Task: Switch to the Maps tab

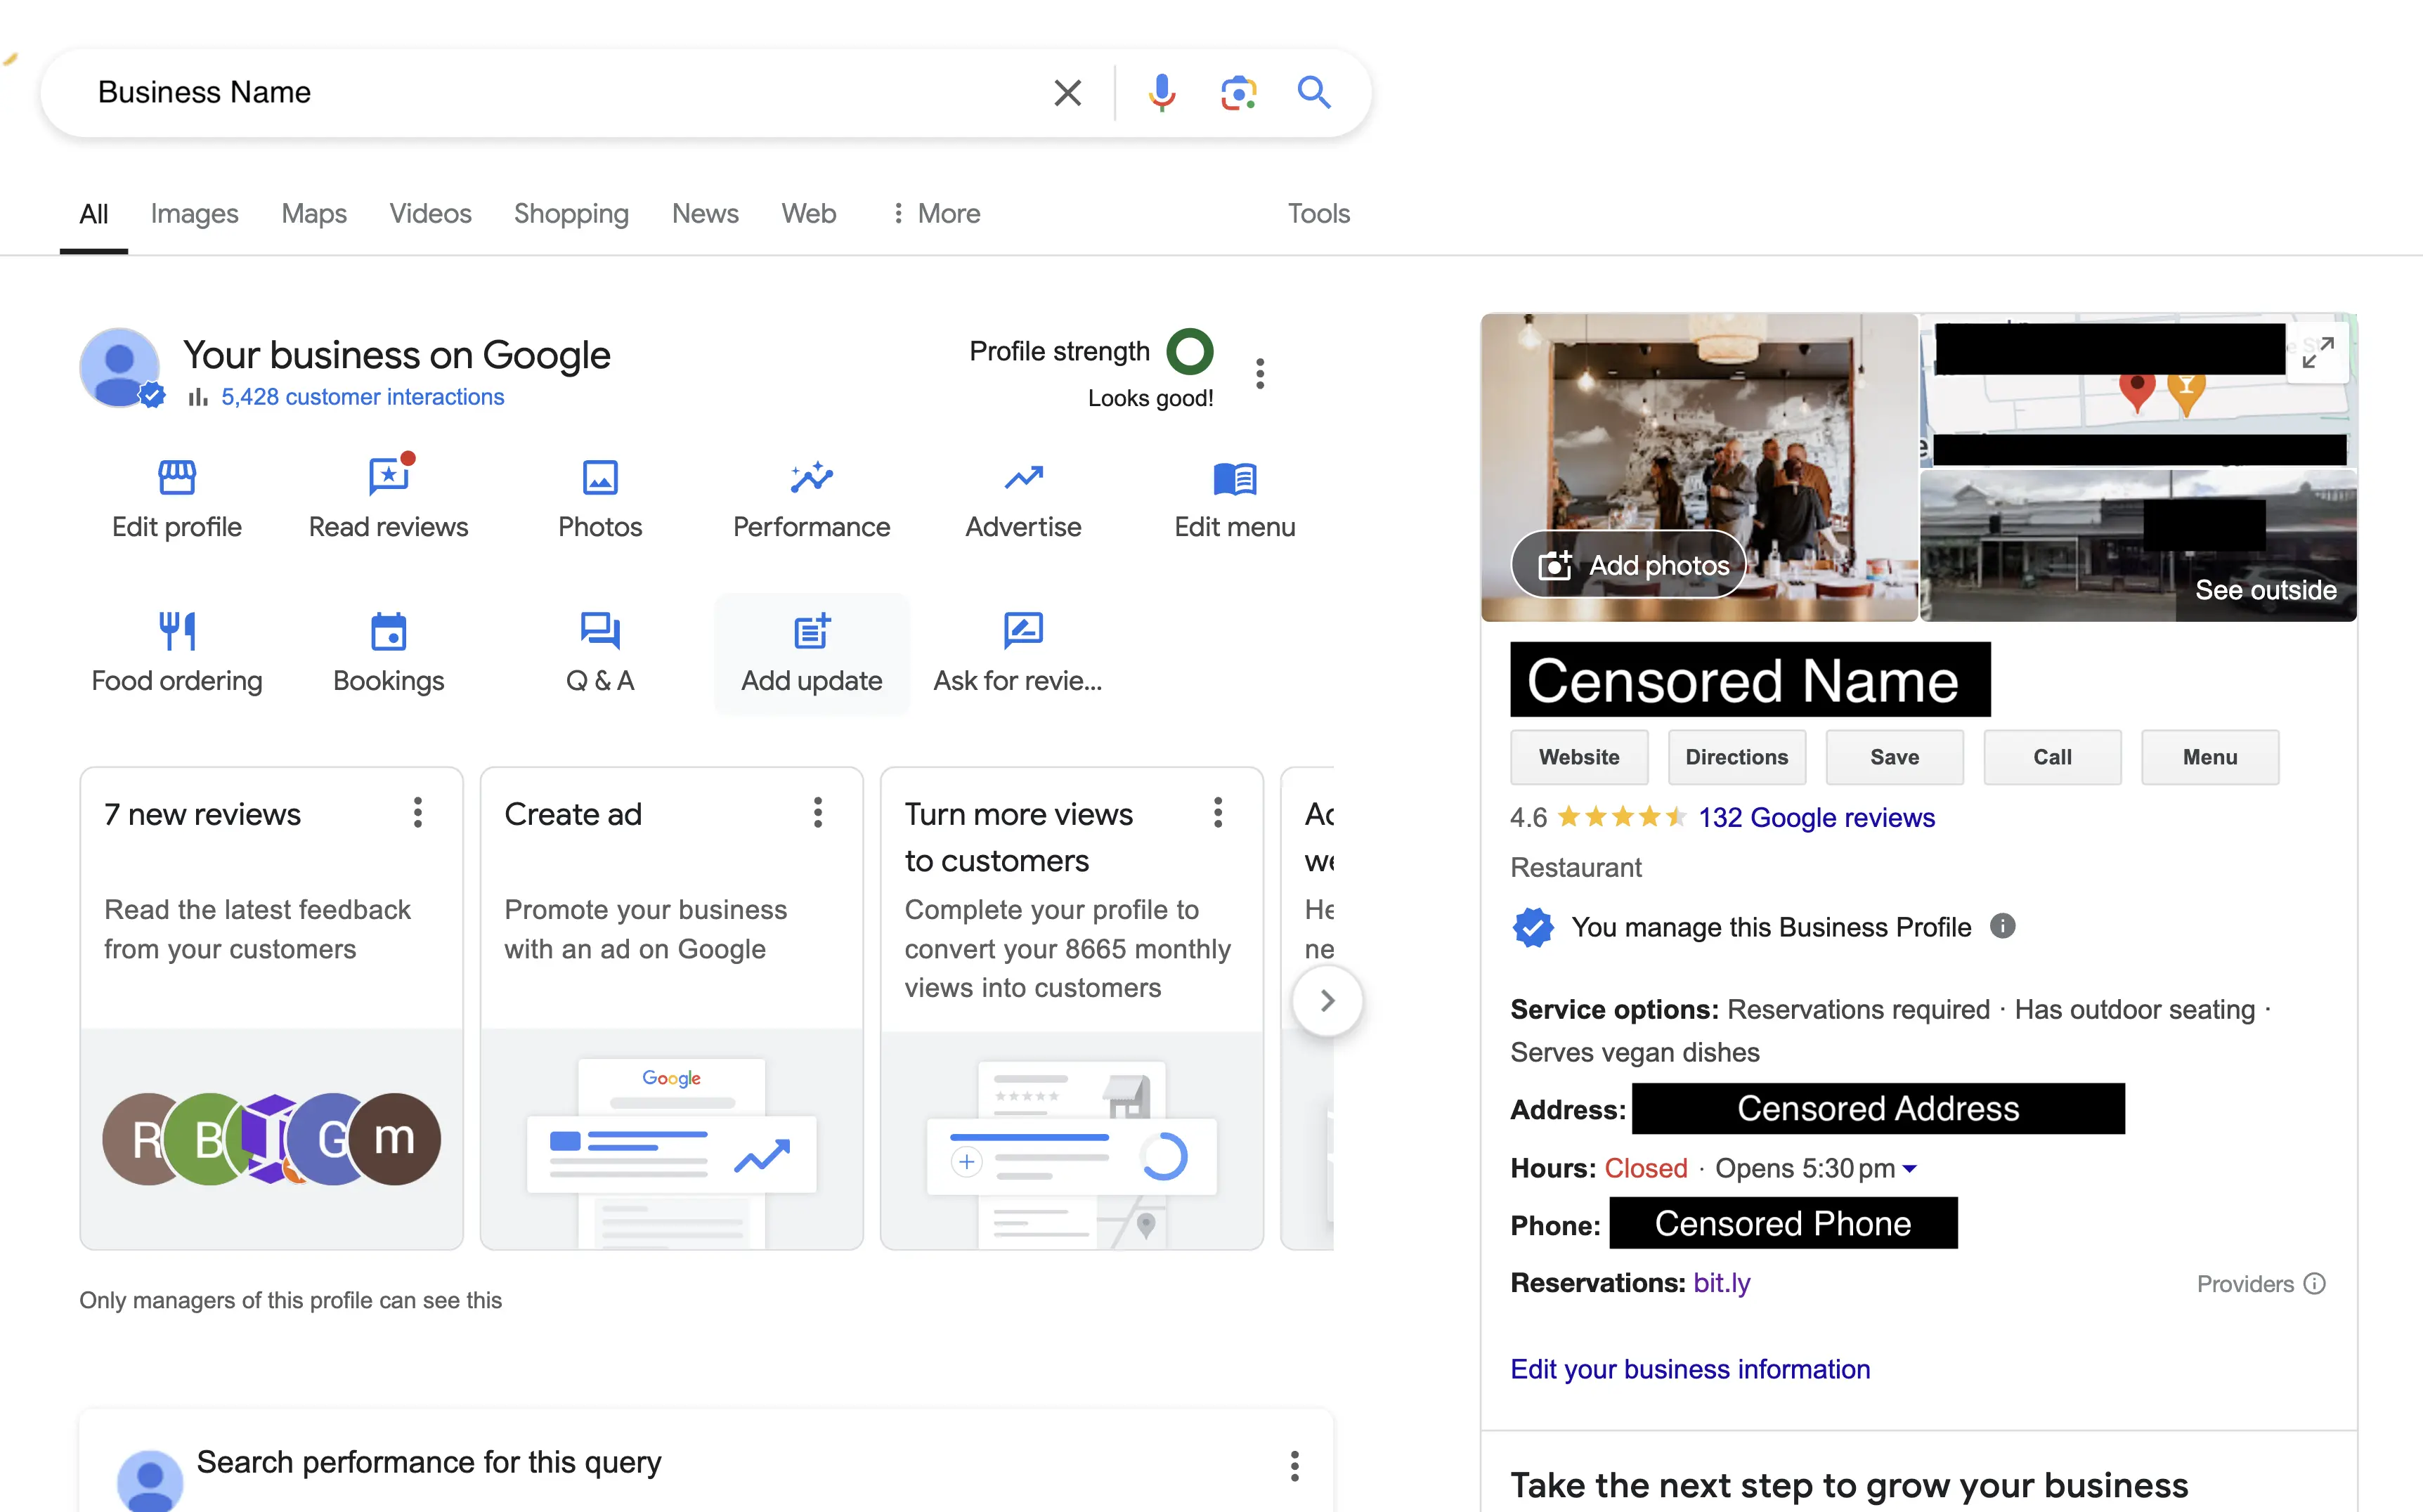Action: point(314,213)
